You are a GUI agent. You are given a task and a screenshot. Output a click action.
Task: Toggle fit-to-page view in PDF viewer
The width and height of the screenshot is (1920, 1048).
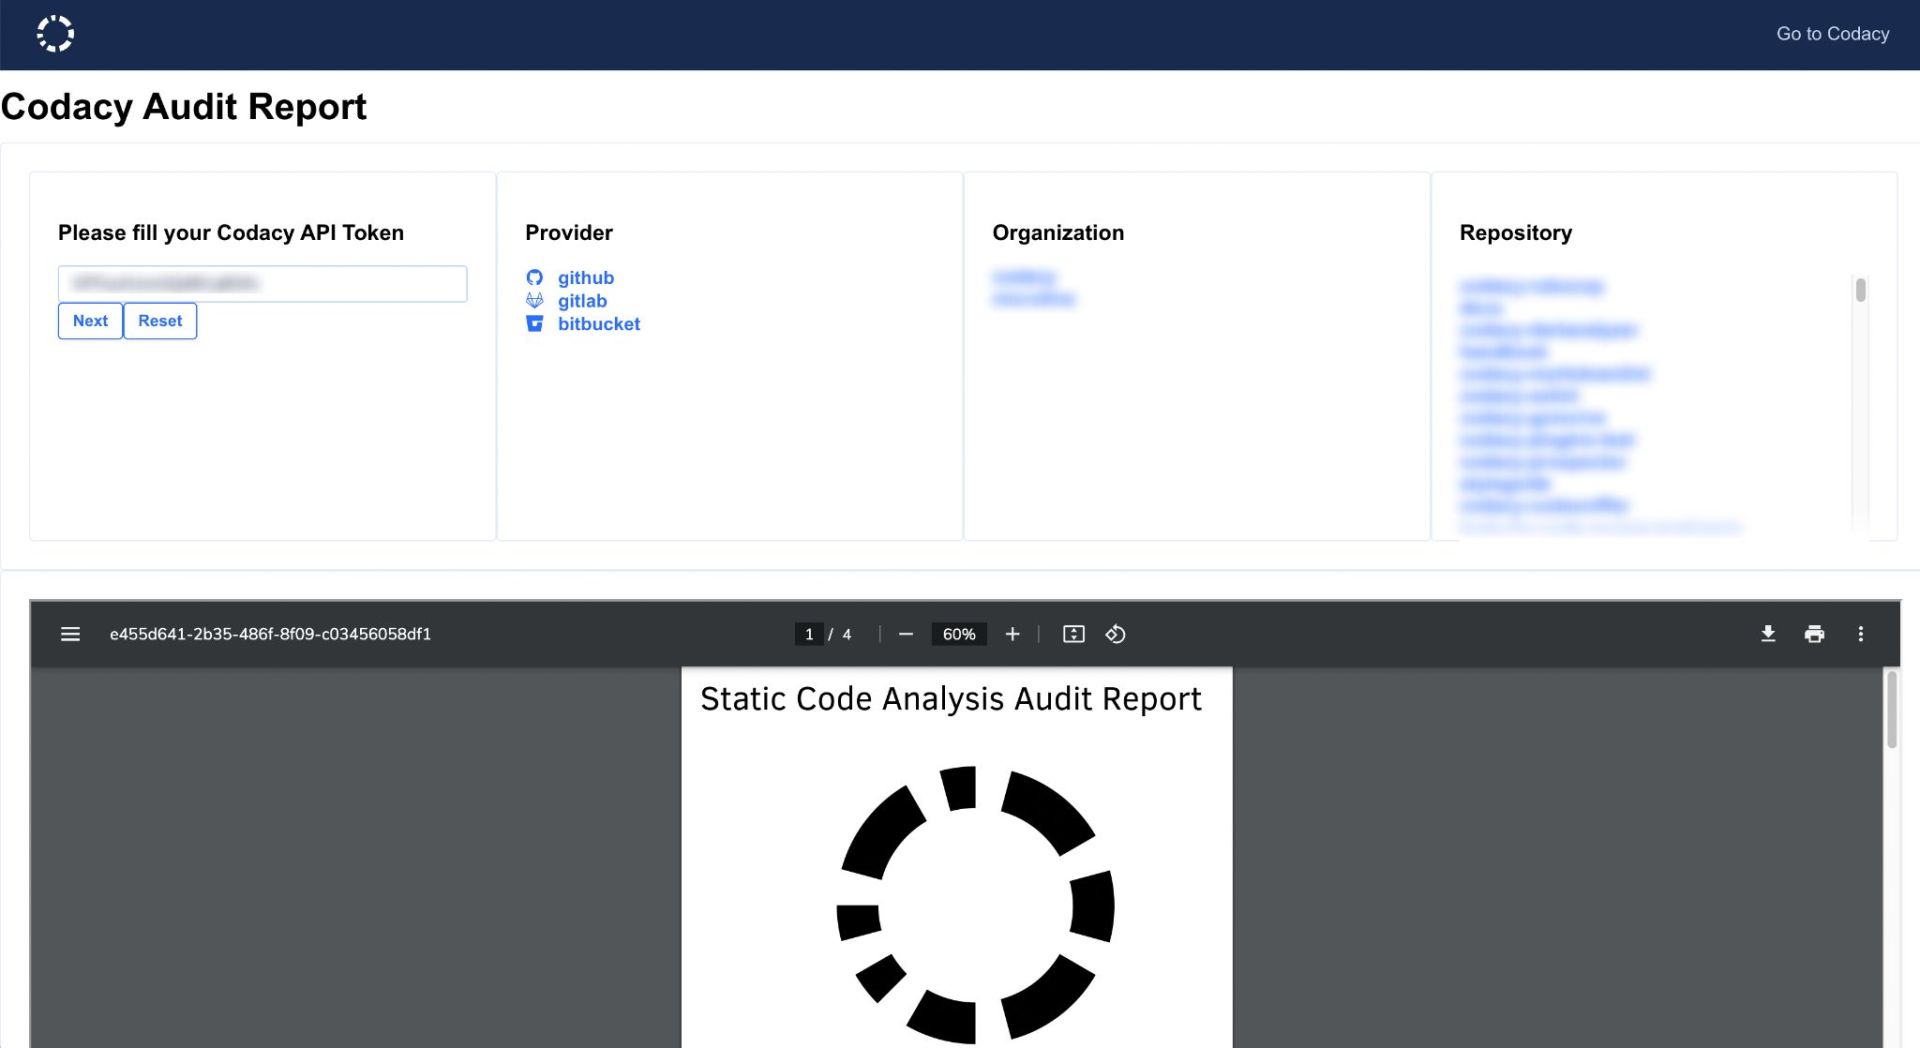(1073, 633)
